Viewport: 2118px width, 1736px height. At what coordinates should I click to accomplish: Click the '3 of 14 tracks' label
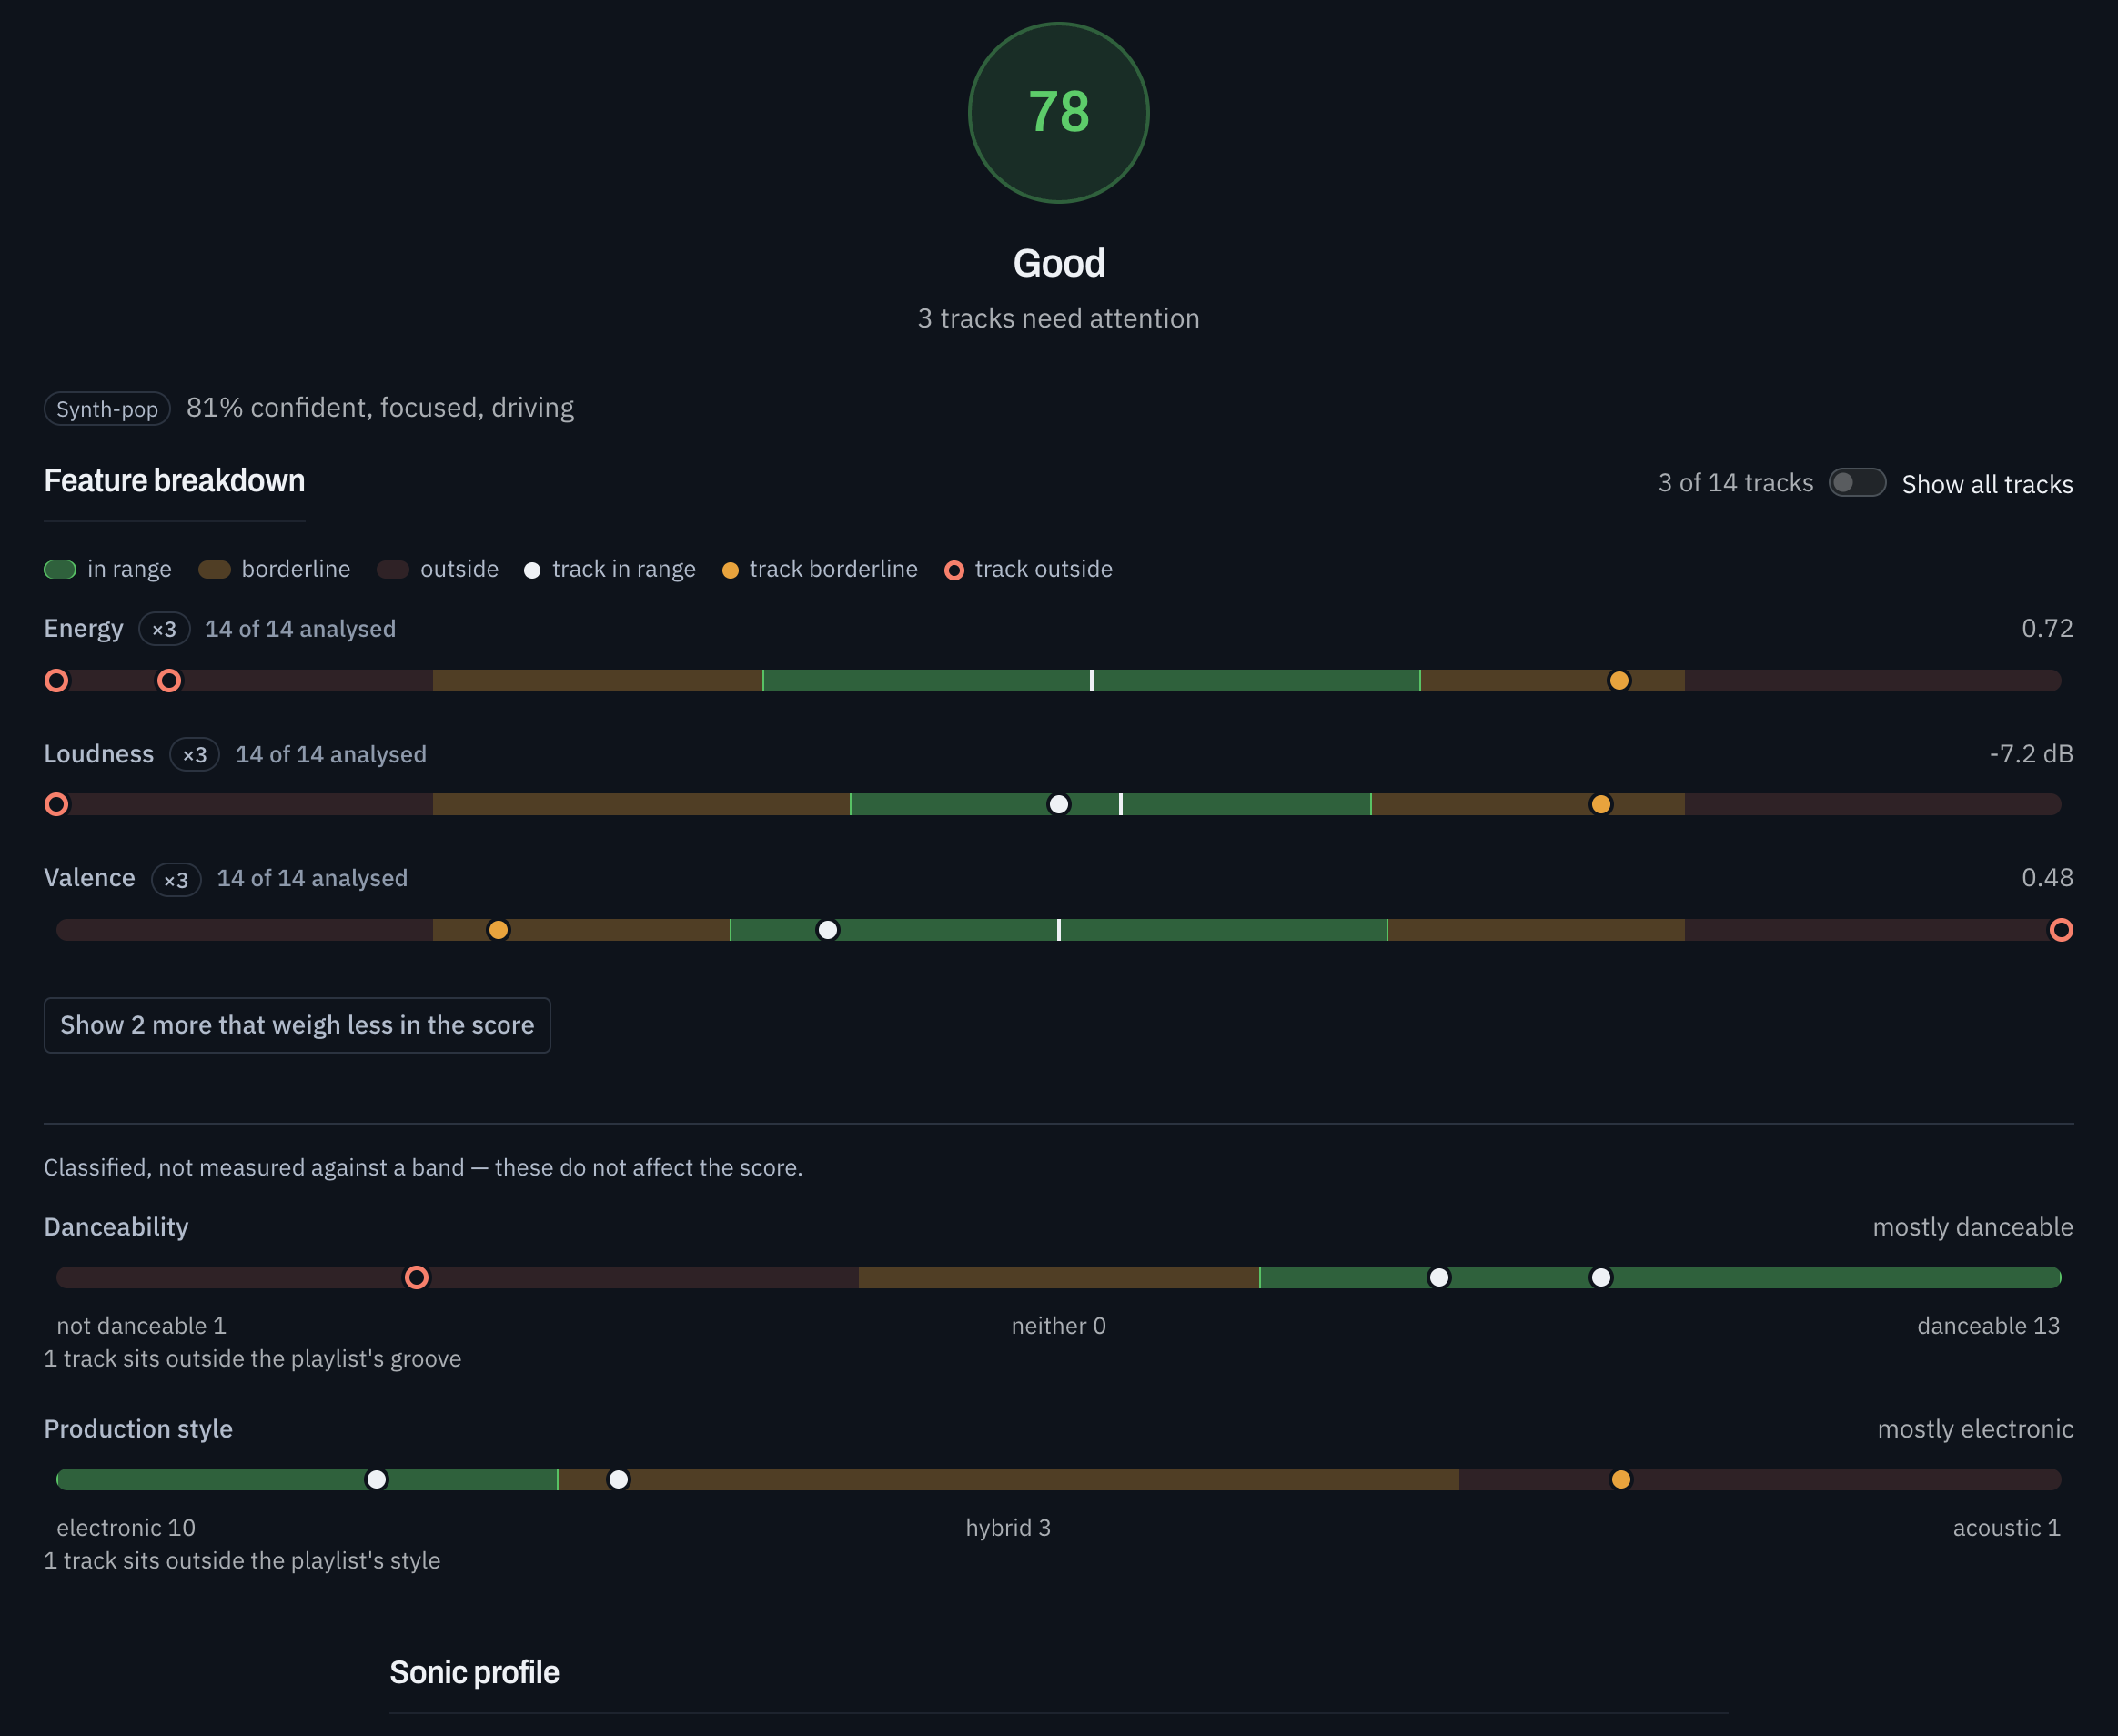(1736, 483)
